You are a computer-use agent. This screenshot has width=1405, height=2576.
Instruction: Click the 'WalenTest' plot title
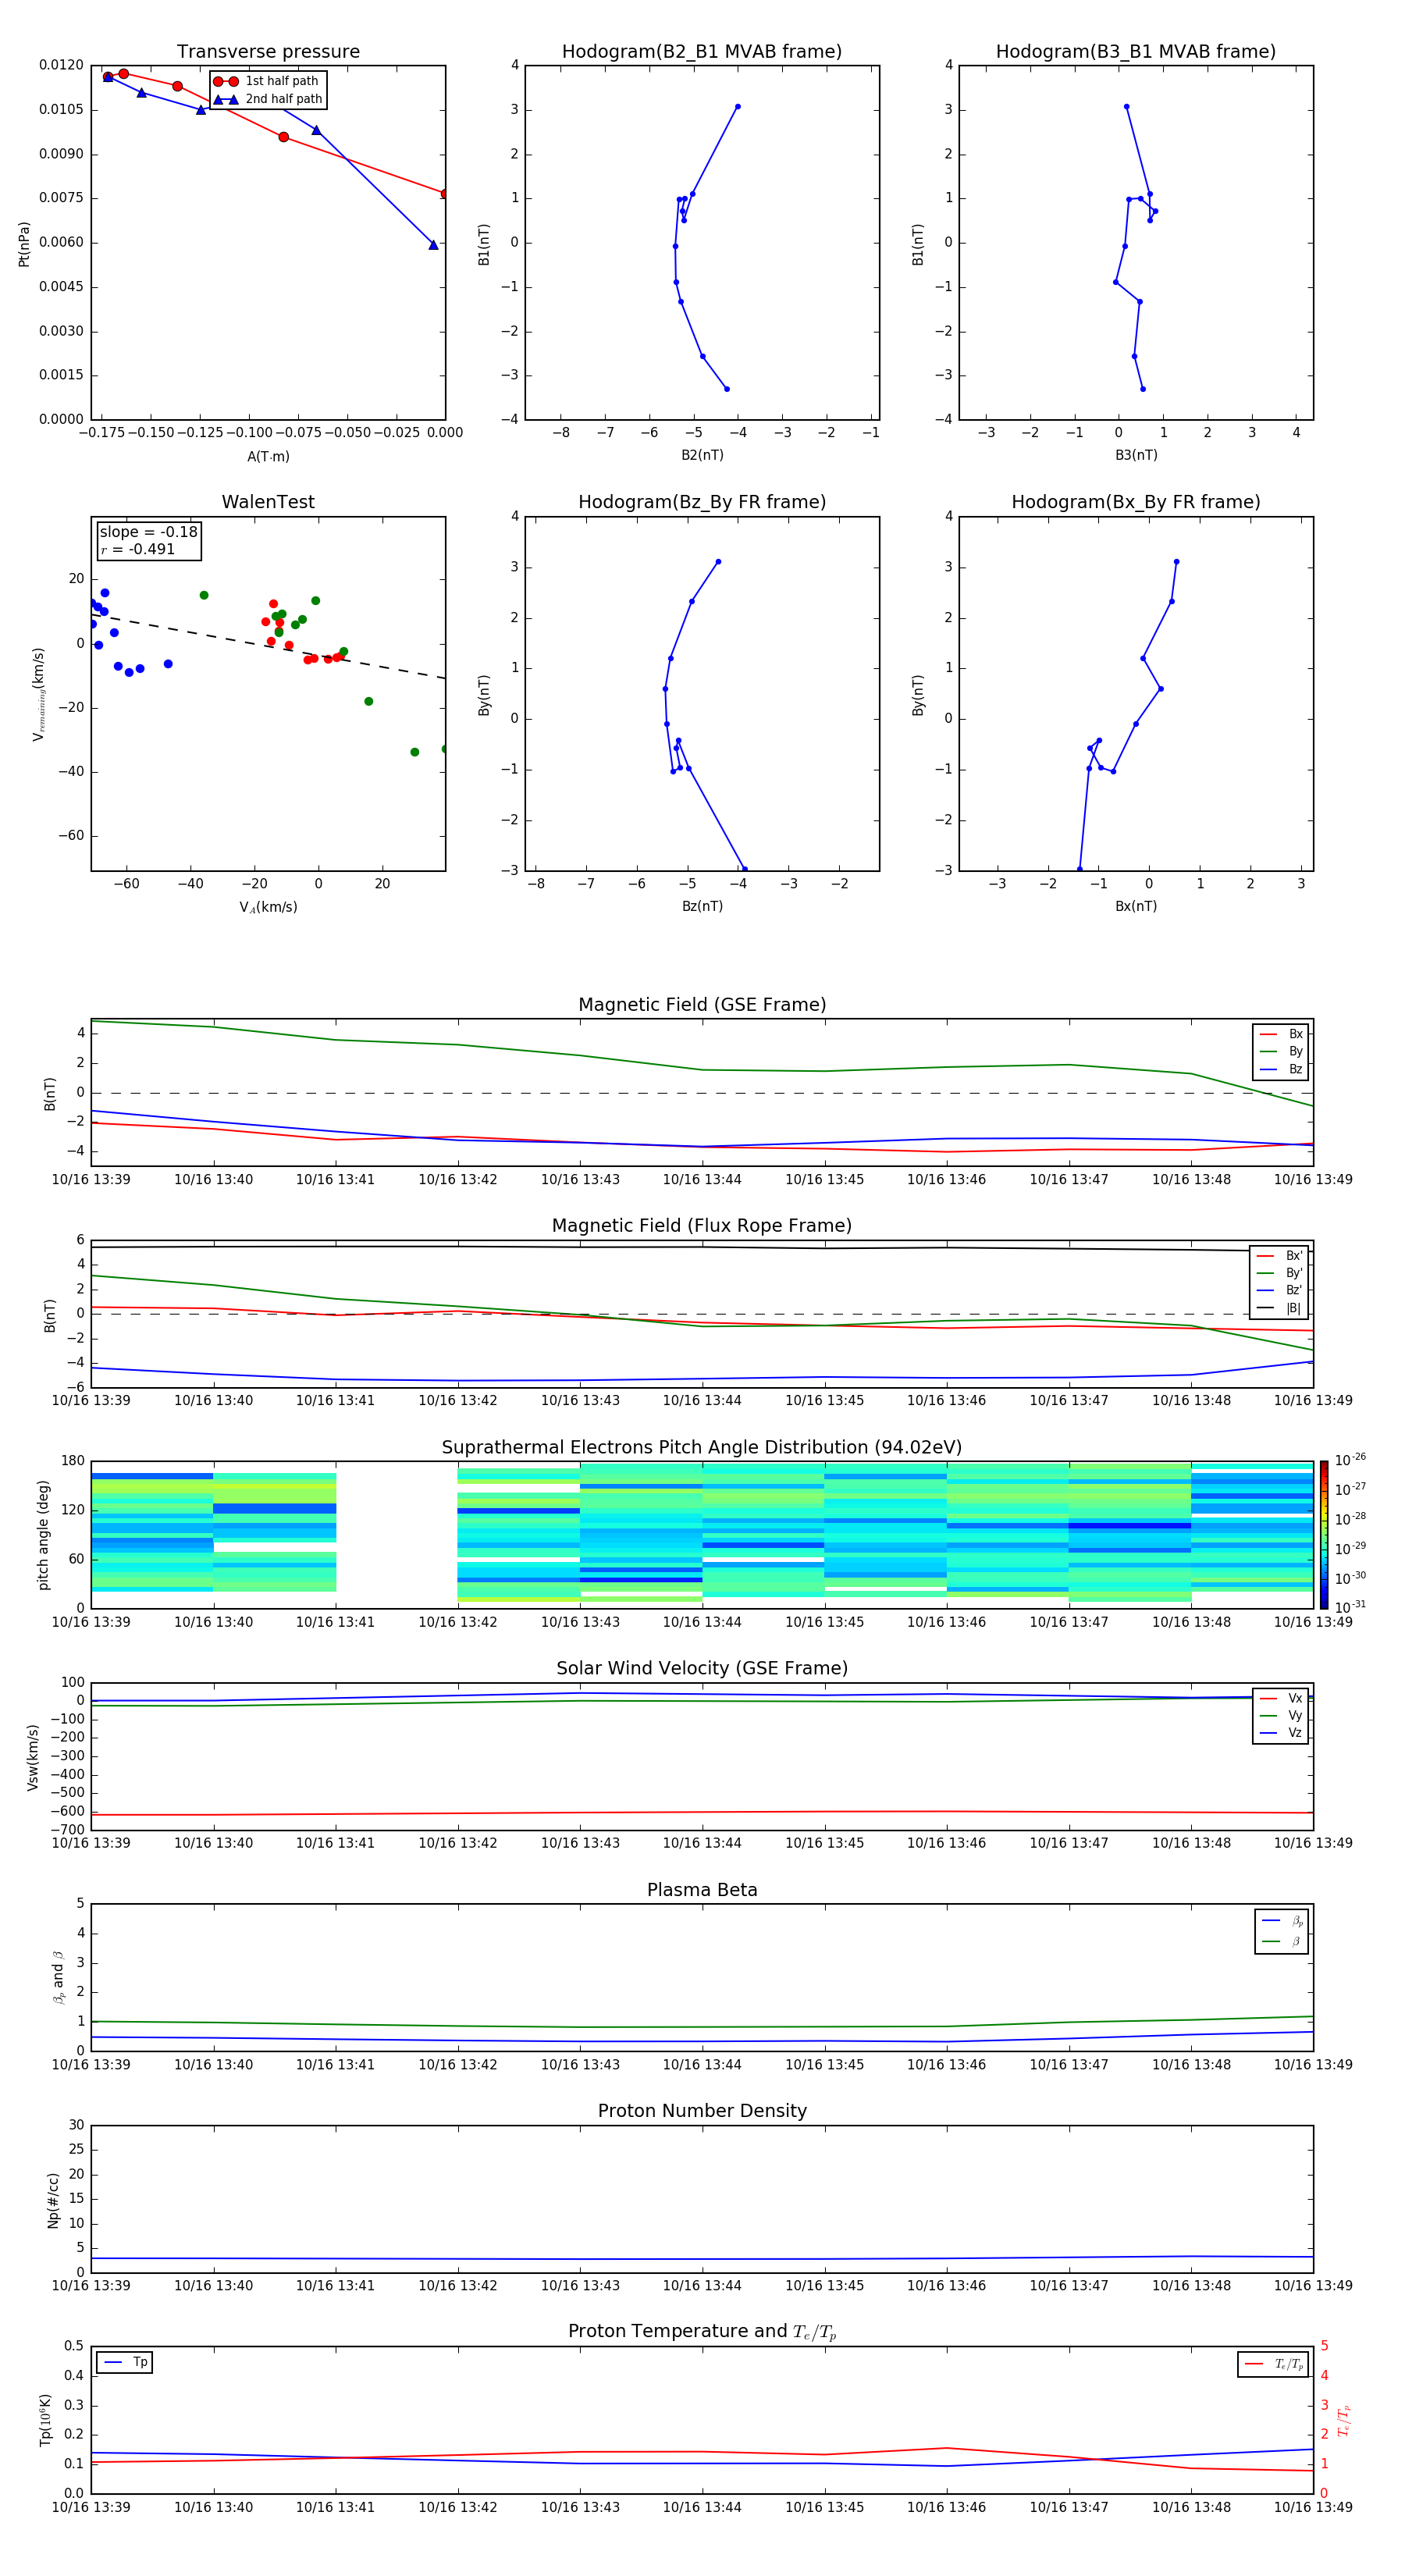point(268,502)
